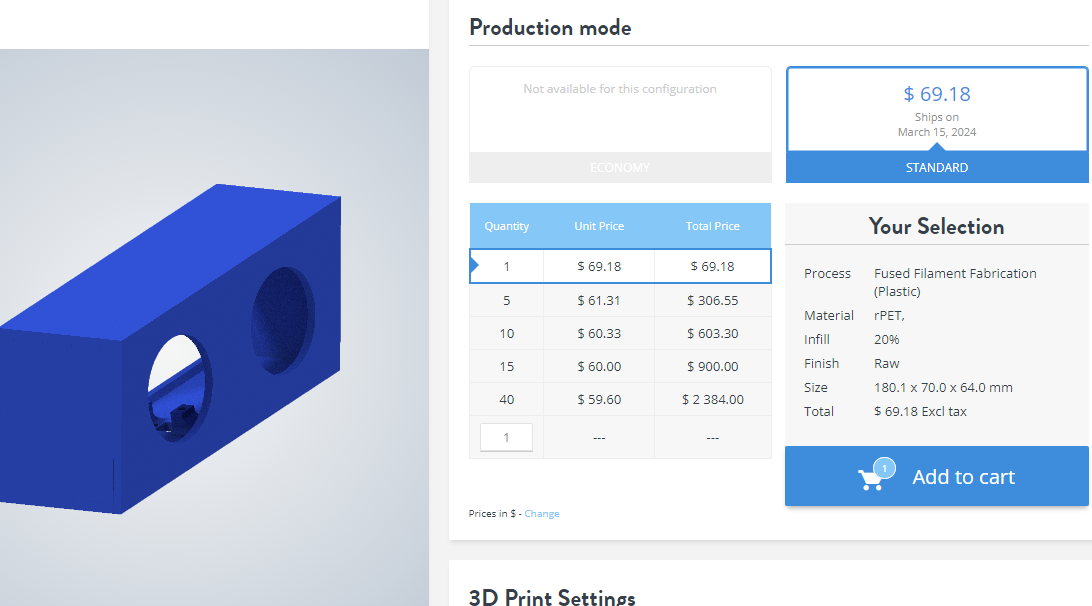This screenshot has height=606, width=1092.
Task: Select the STANDARD production mode card
Action: pos(937,123)
